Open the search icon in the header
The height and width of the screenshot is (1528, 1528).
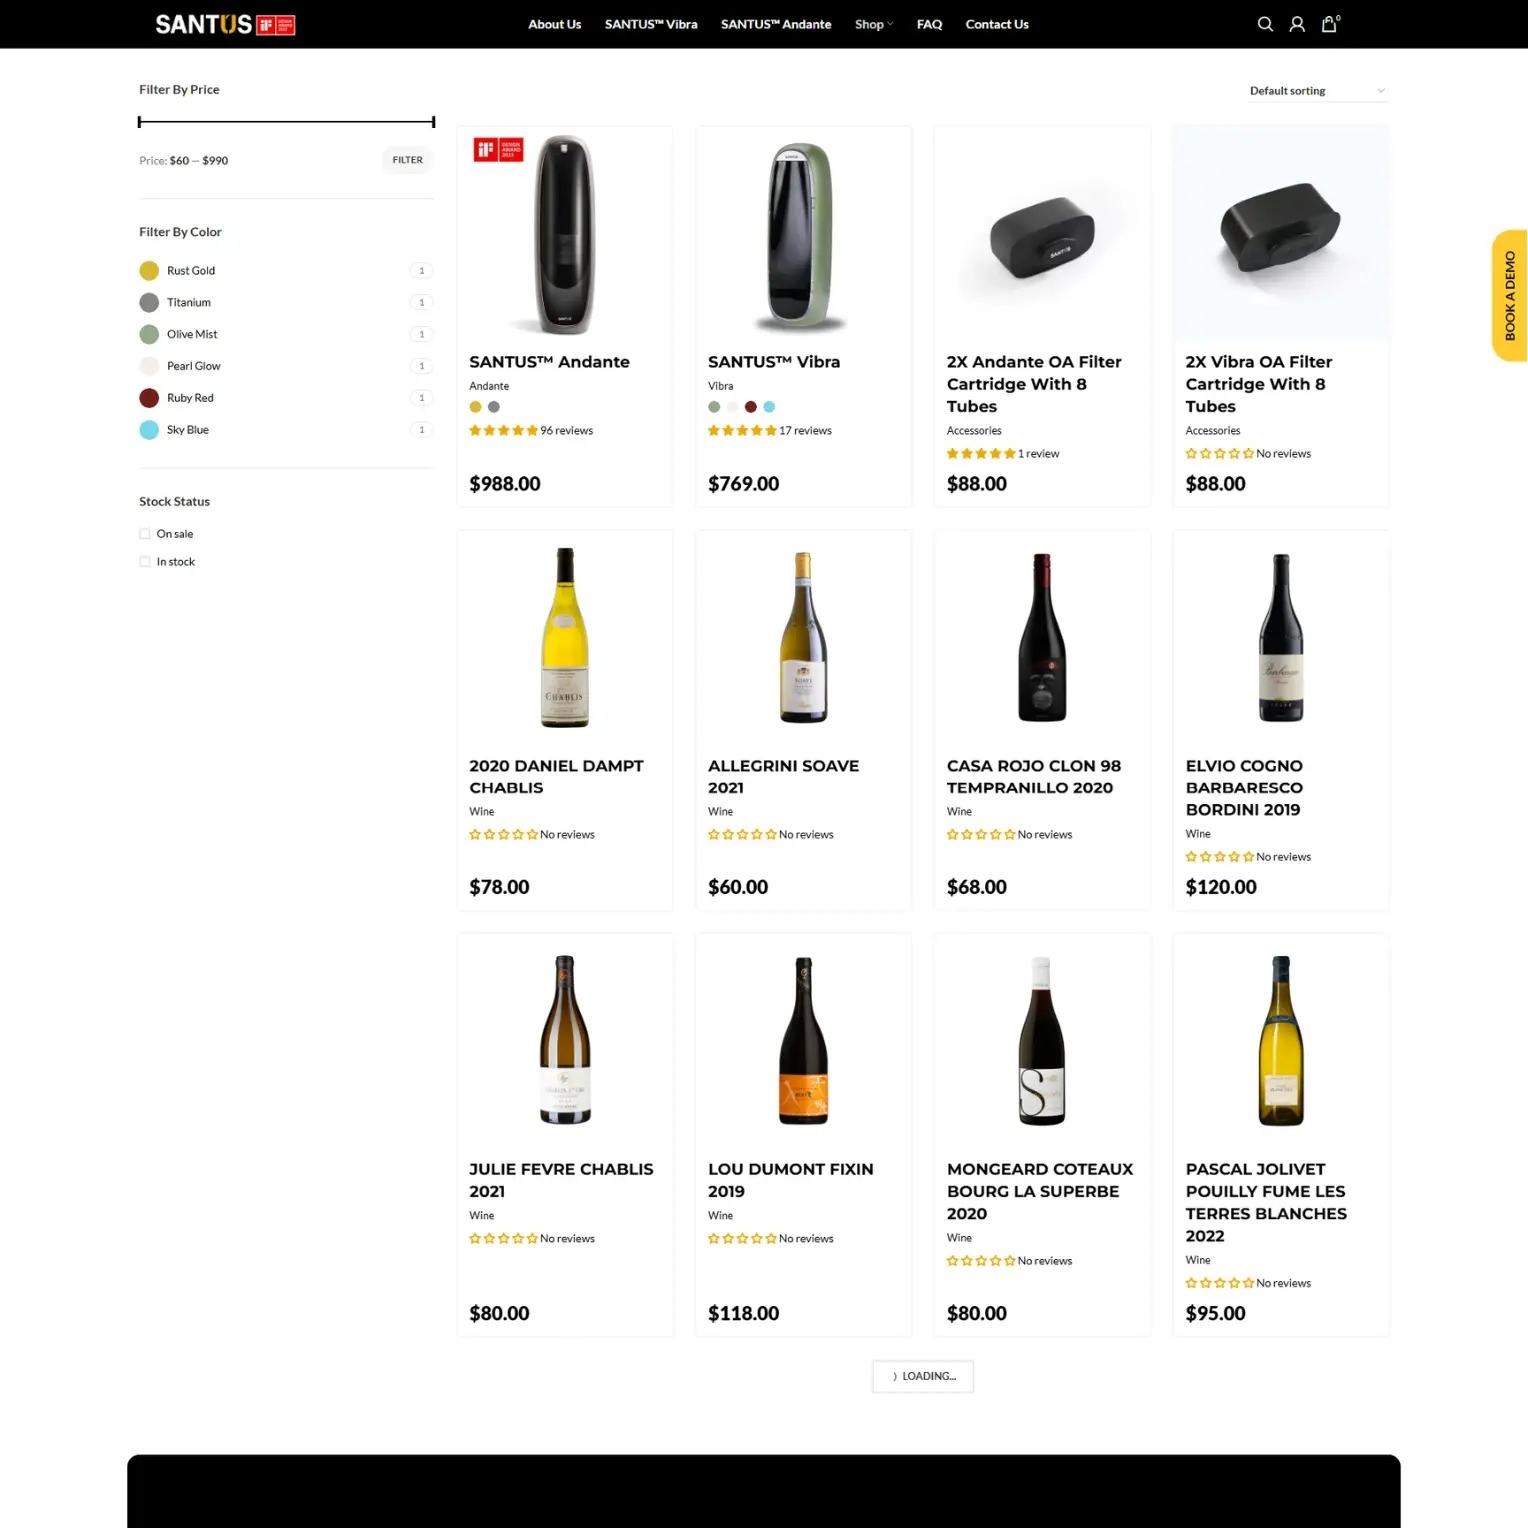click(x=1265, y=24)
